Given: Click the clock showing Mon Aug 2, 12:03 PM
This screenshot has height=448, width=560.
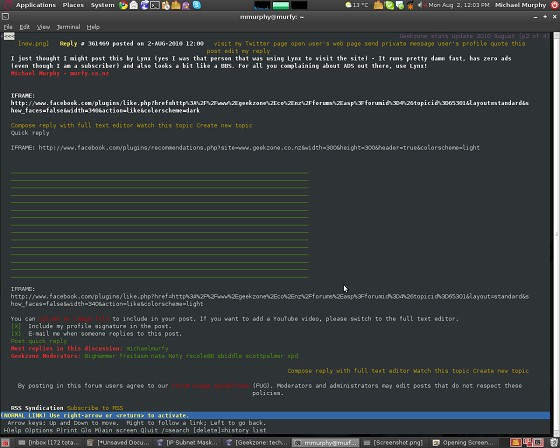Looking at the screenshot, I should pyautogui.click(x=459, y=5).
